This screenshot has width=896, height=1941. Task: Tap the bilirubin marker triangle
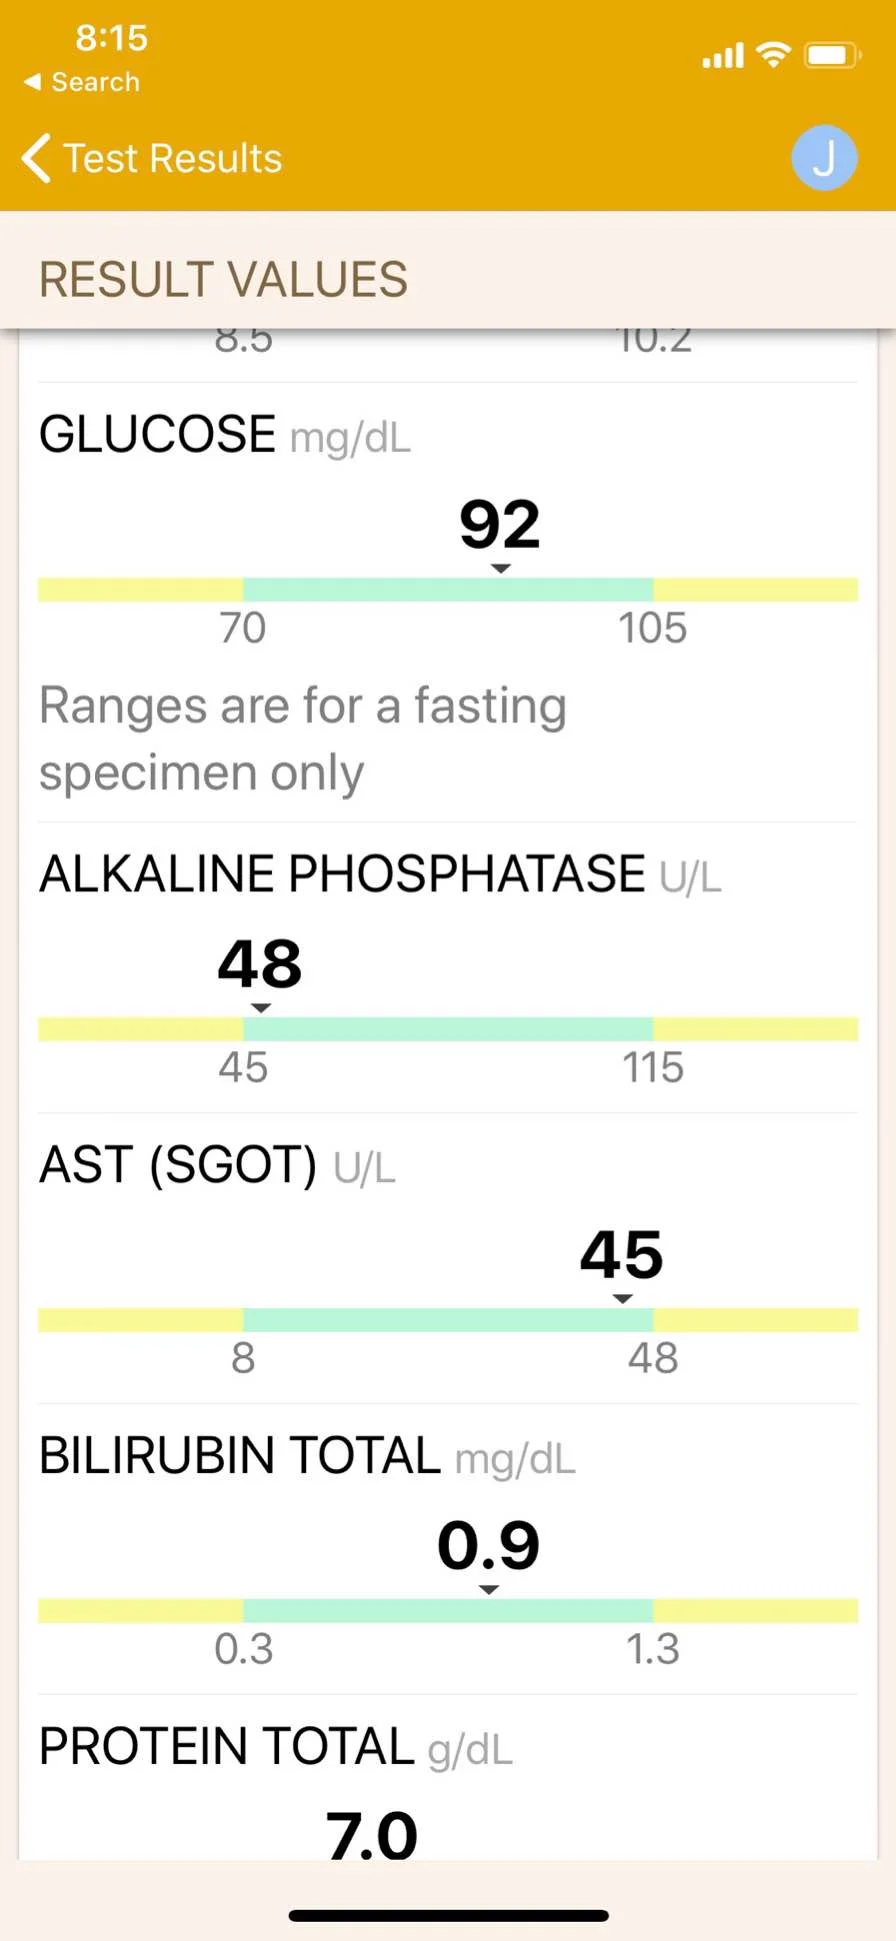tap(488, 1589)
